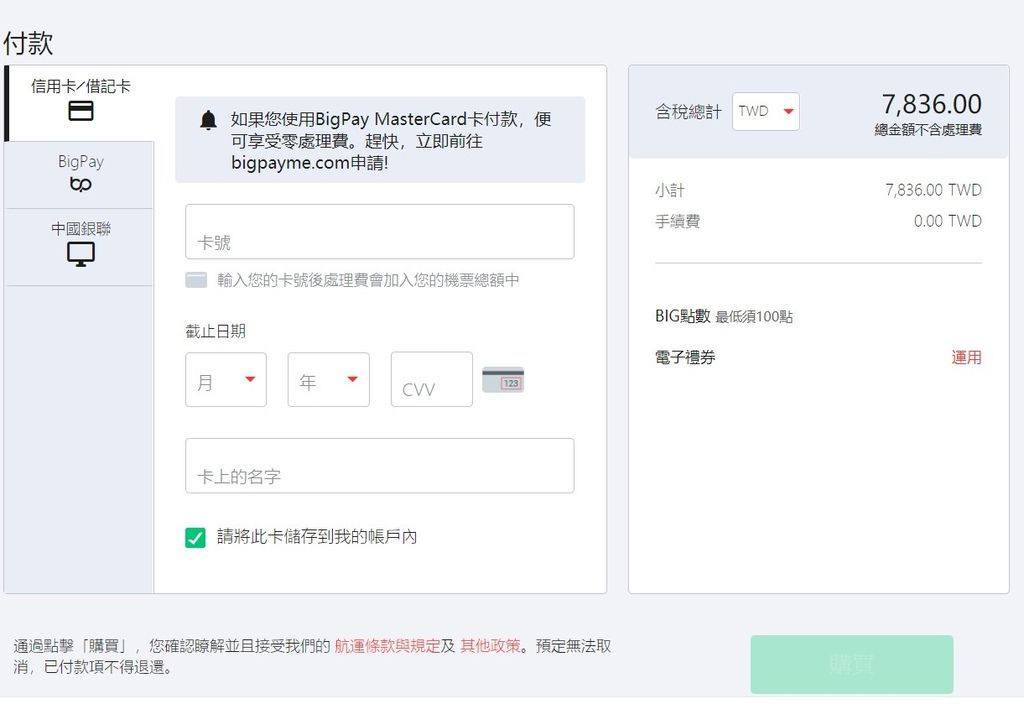Click the 適用 link for e-voucher
This screenshot has height=704, width=1024.
(966, 357)
